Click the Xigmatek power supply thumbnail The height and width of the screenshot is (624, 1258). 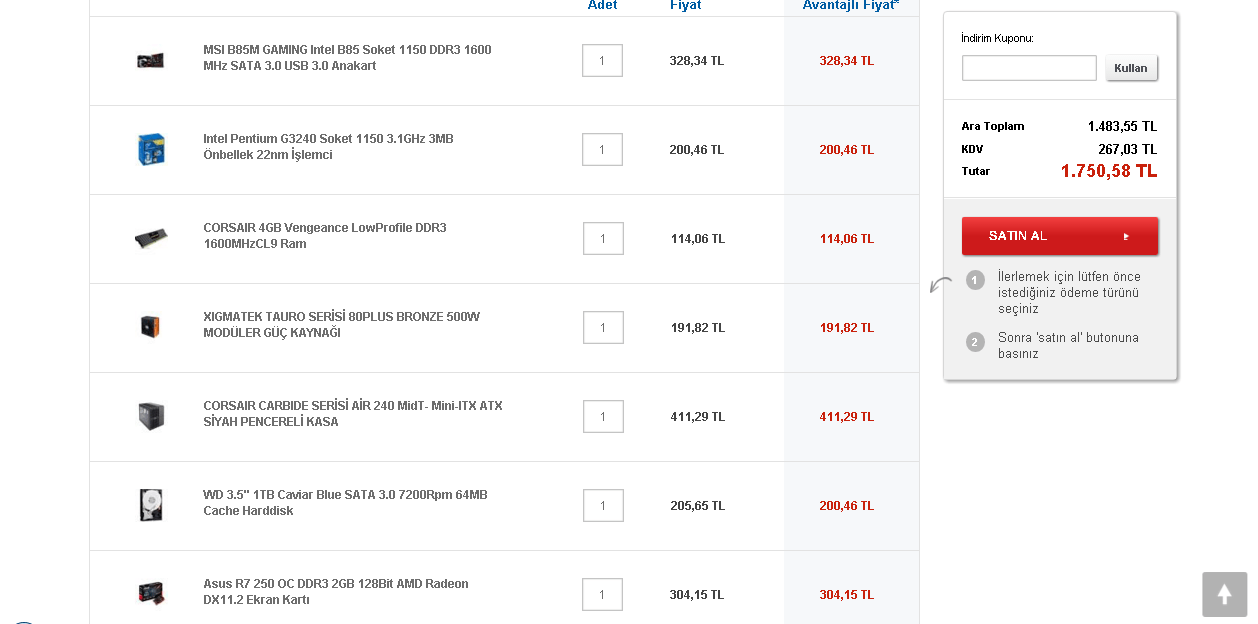[151, 326]
